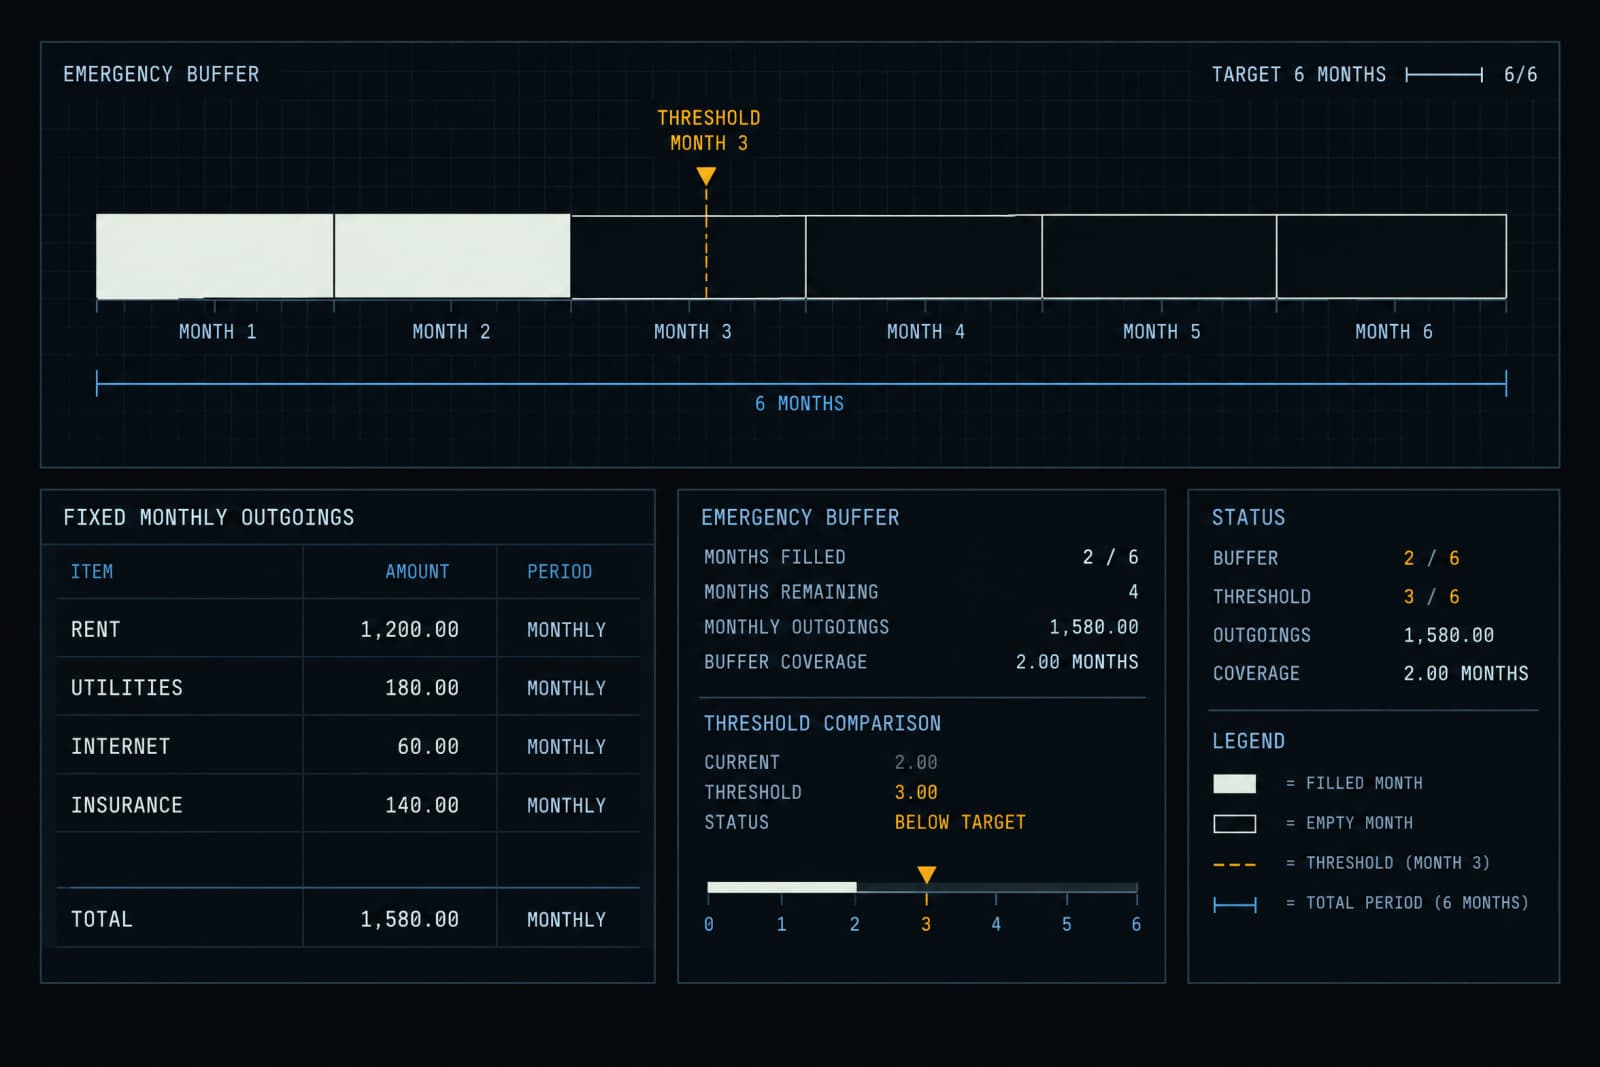This screenshot has width=1600, height=1067.
Task: Click the THRESHOLD MONTH 3 orange label
Action: click(x=709, y=130)
